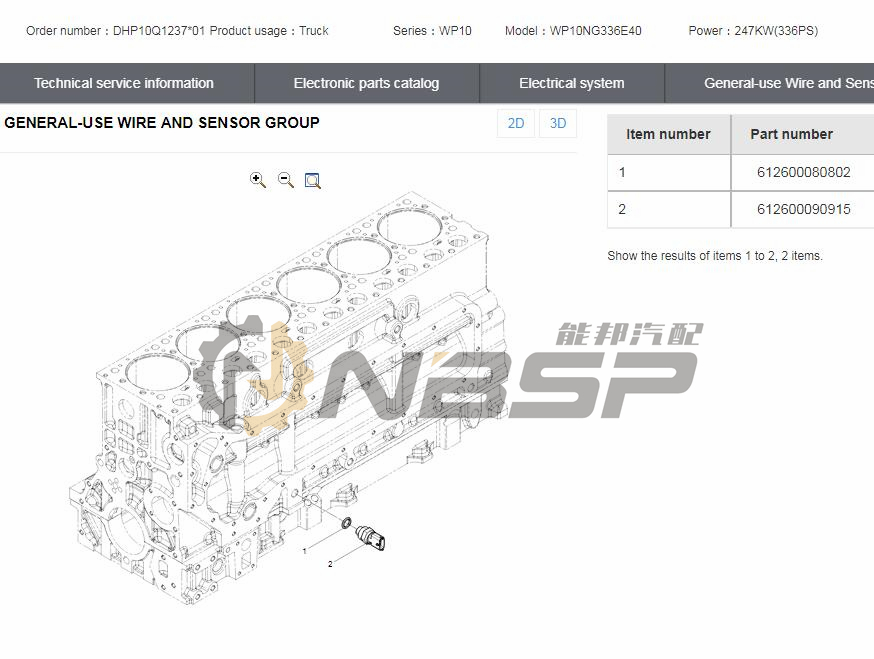The width and height of the screenshot is (874, 659).
Task: Open the Electronic parts catalog tab
Action: [366, 83]
